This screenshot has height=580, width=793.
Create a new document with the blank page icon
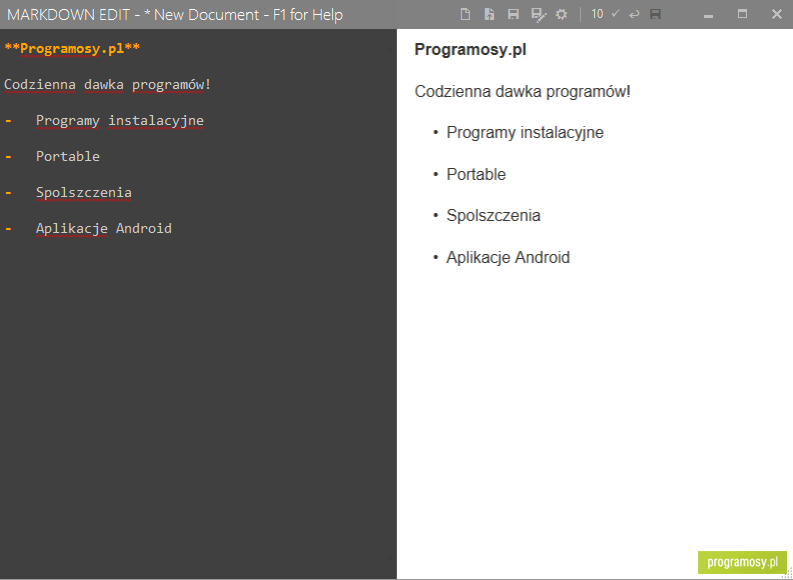465,14
